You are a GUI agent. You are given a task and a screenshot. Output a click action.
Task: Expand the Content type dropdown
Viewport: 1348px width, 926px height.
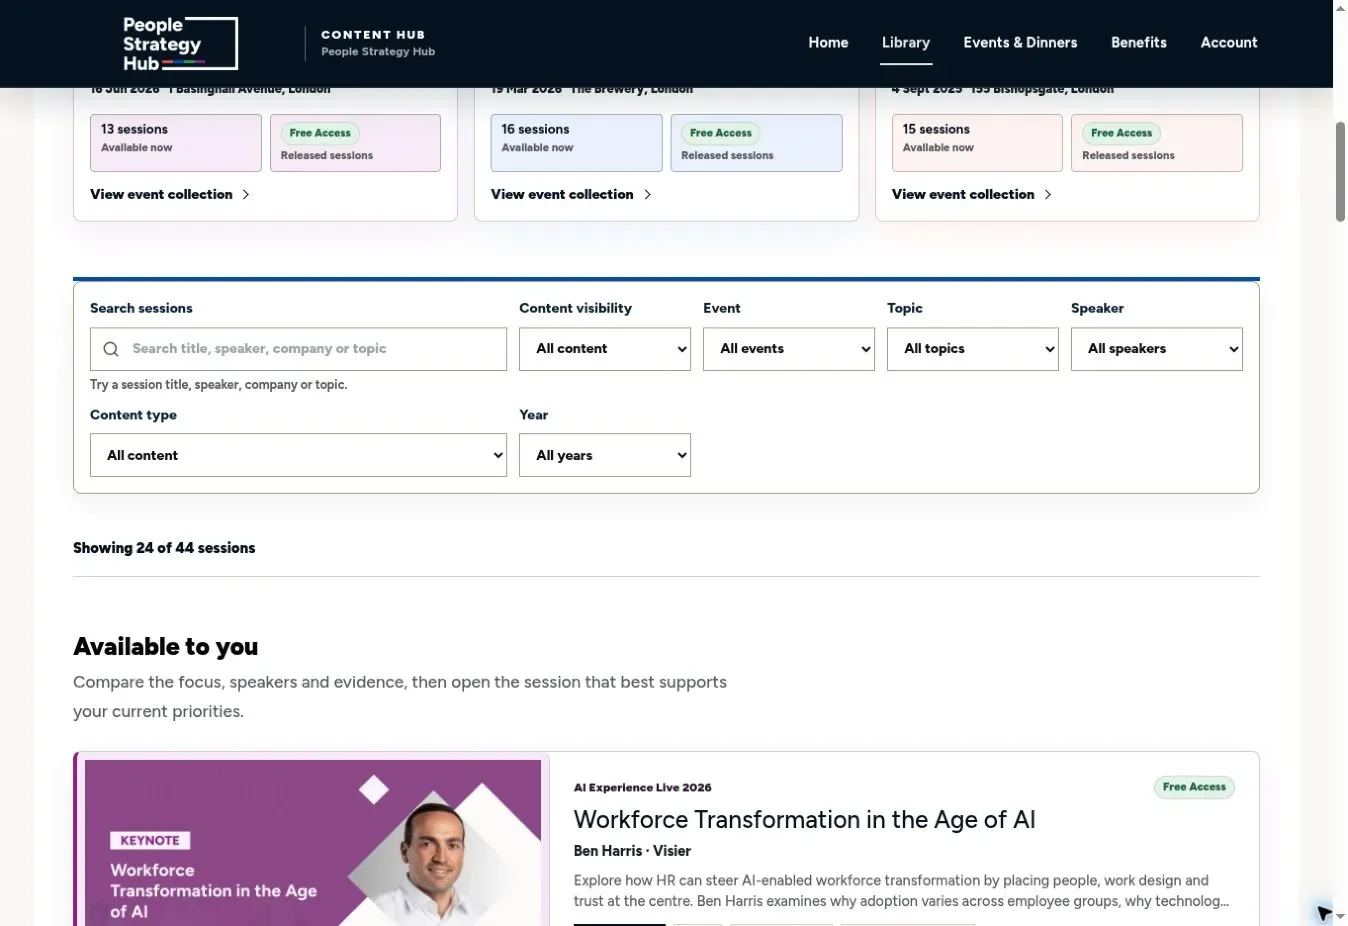click(298, 455)
